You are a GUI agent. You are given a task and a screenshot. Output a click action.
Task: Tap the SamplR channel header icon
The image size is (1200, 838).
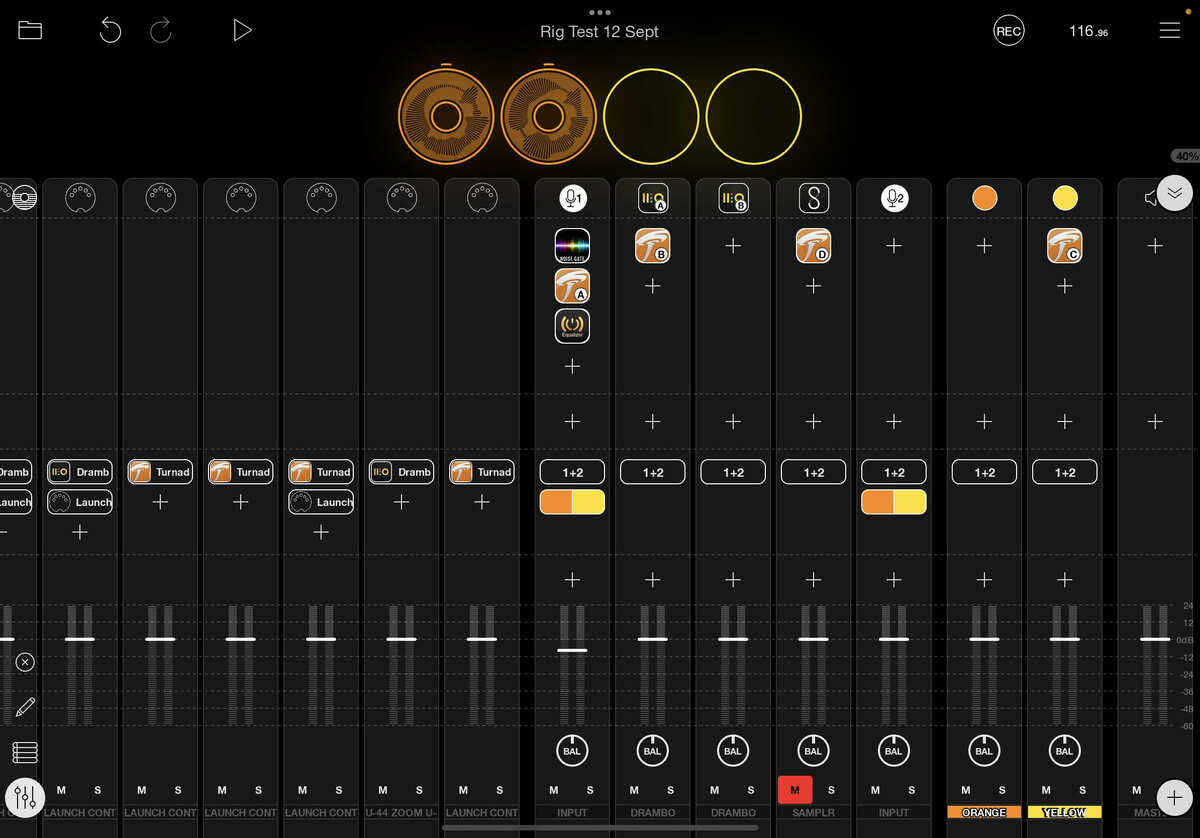[813, 197]
